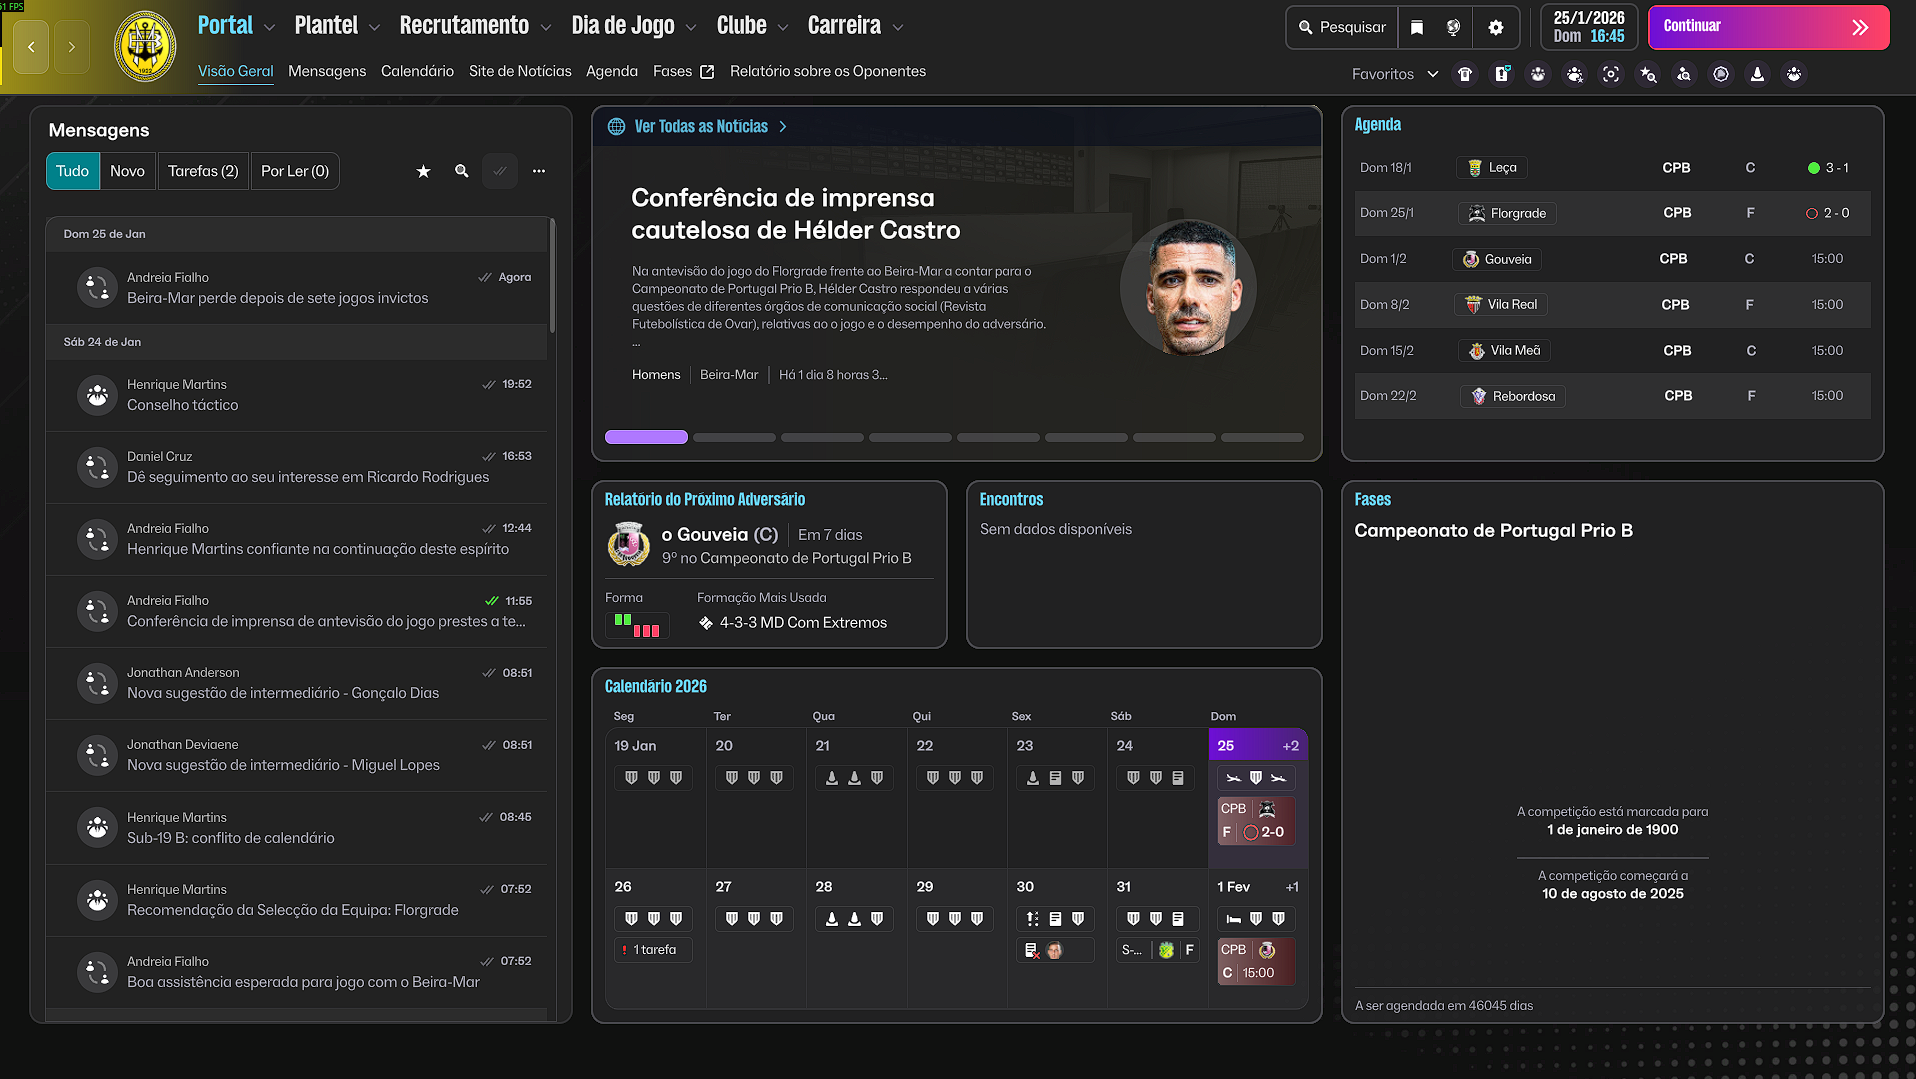Click the star search scouting shortcut icon
This screenshot has height=1079, width=1916.
click(x=1648, y=74)
